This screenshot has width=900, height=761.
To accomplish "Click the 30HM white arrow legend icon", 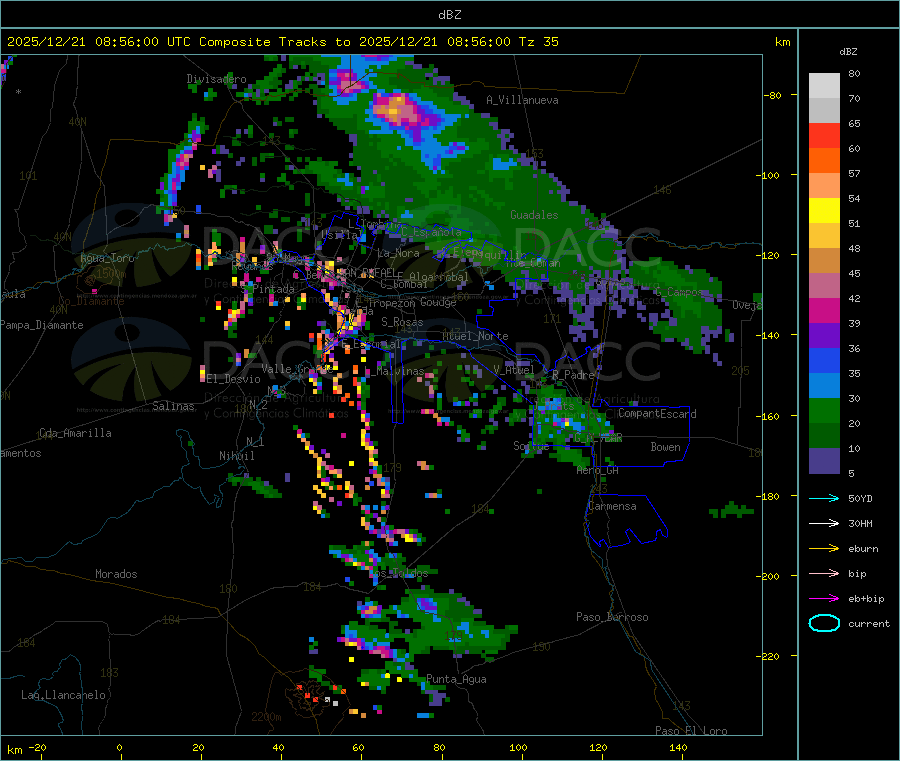I will pyautogui.click(x=824, y=523).
